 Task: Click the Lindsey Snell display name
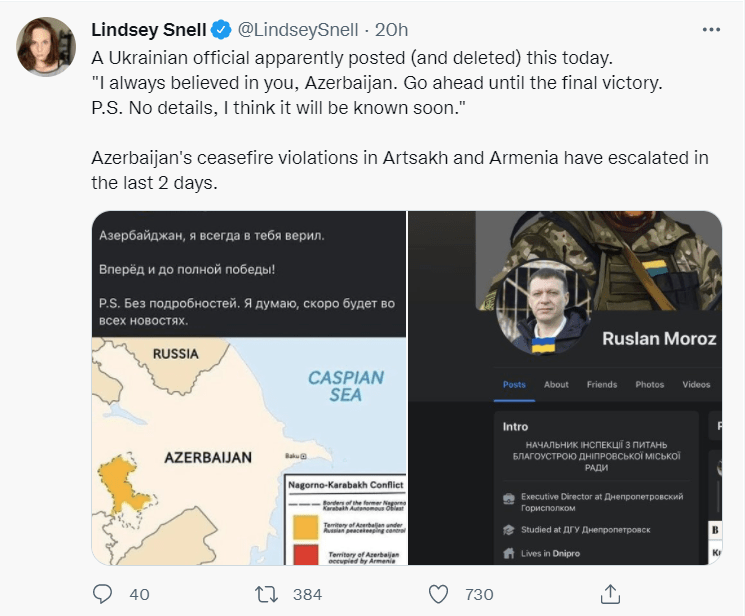[148, 30]
